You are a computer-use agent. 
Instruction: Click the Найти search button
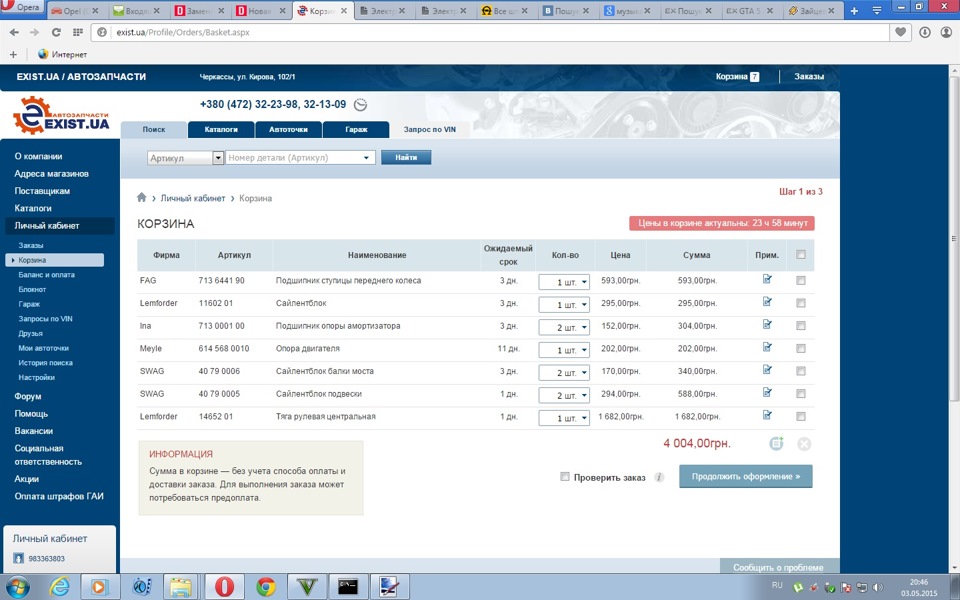[406, 157]
